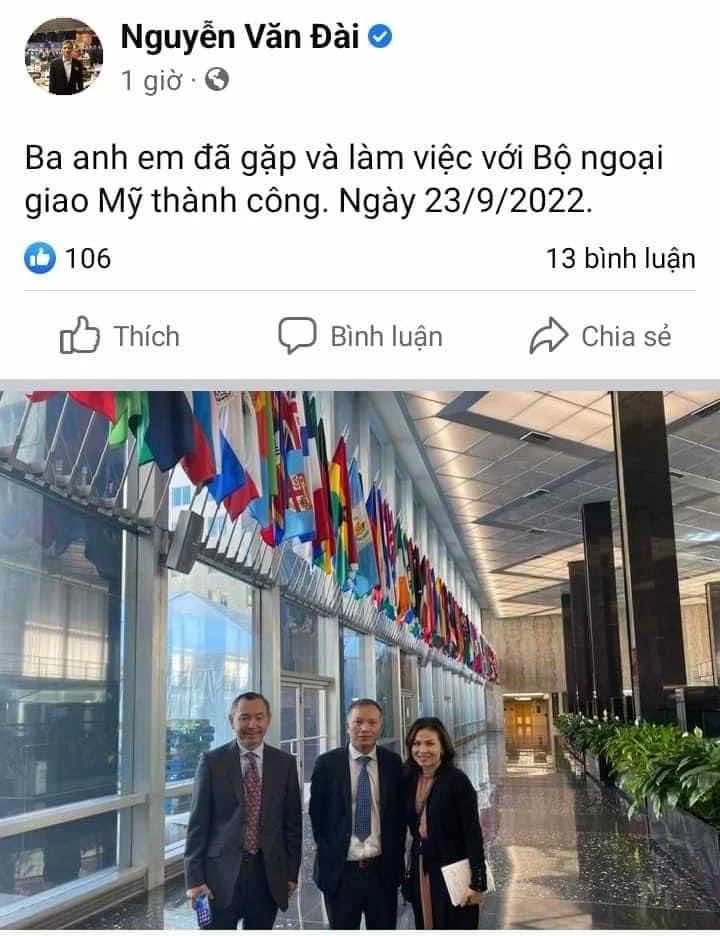
Task: Tap the "Bình luận" text label
Action: (x=386, y=337)
